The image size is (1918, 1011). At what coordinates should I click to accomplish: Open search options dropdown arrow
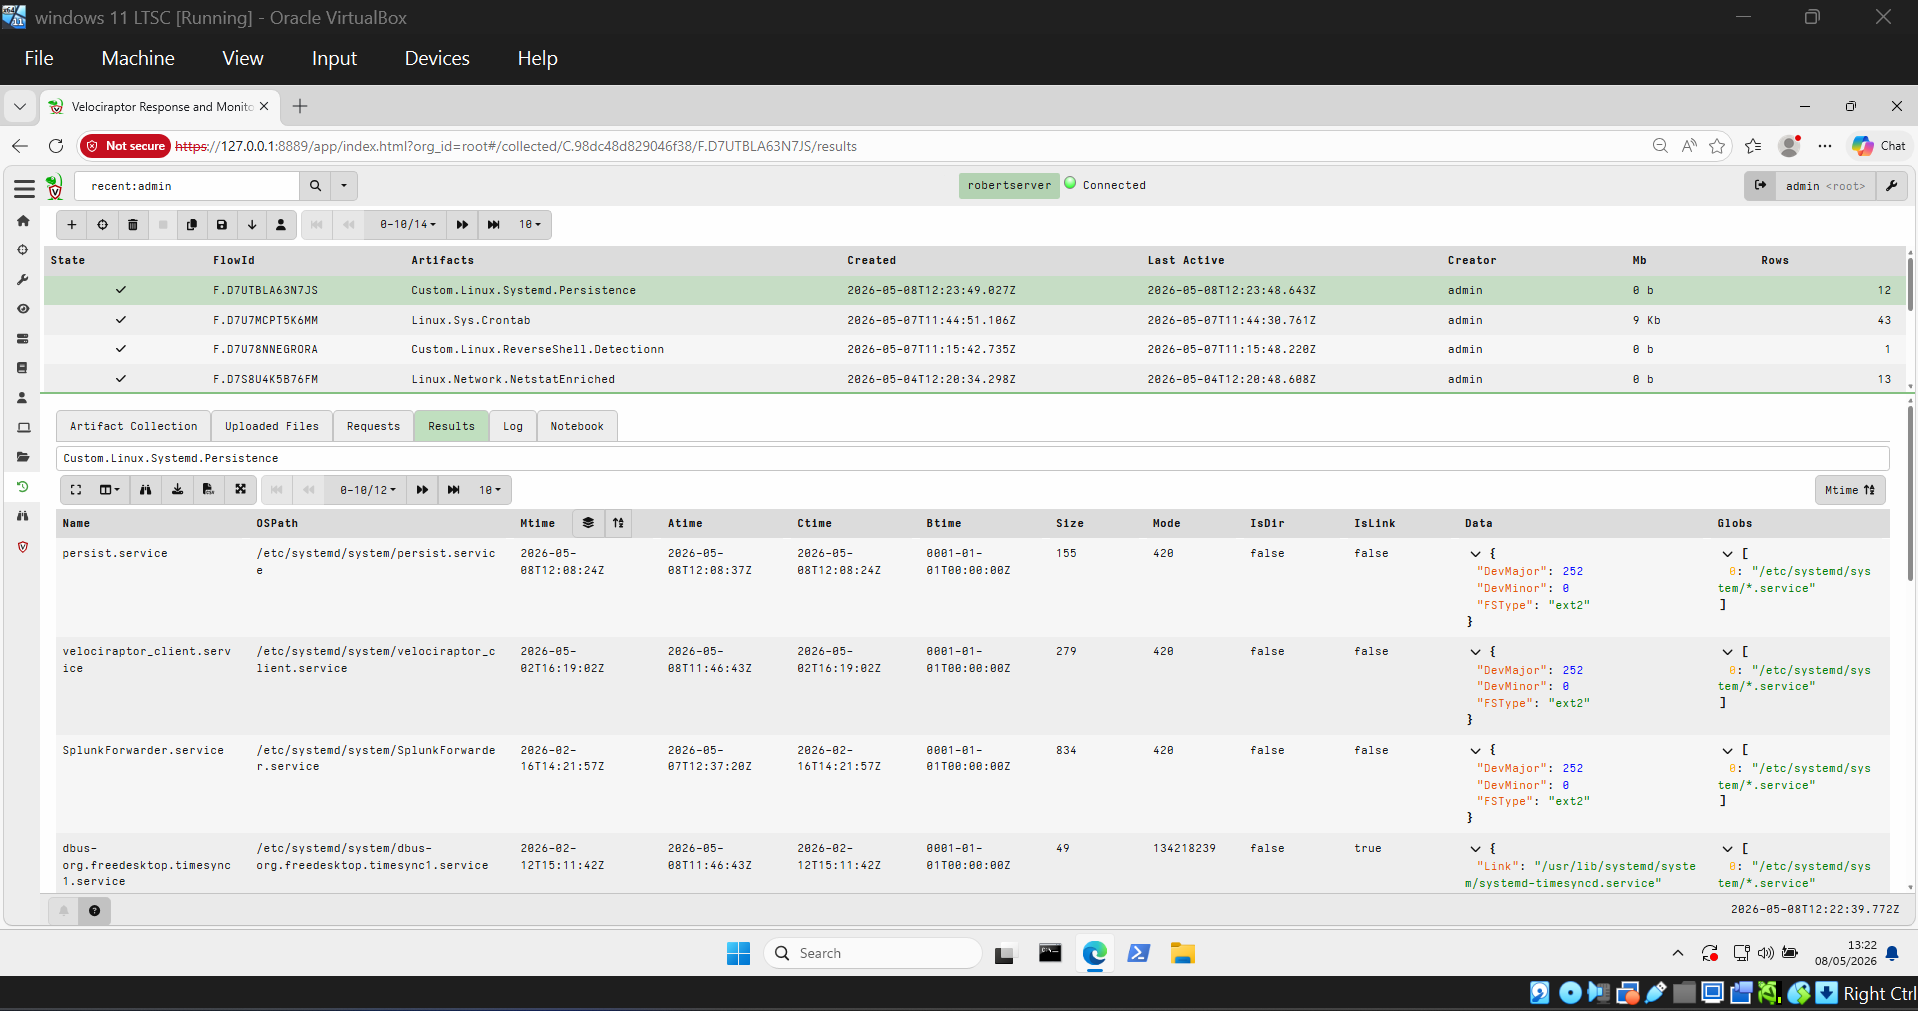(344, 186)
